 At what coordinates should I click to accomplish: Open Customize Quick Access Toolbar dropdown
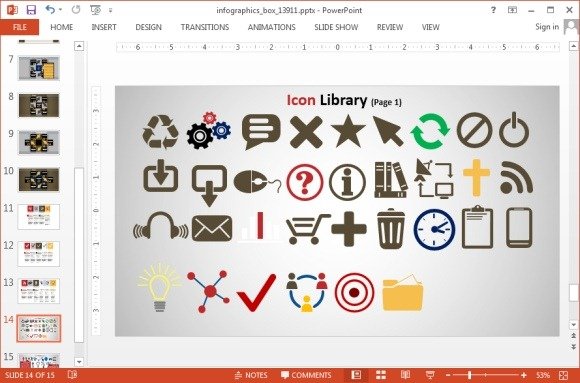[110, 10]
